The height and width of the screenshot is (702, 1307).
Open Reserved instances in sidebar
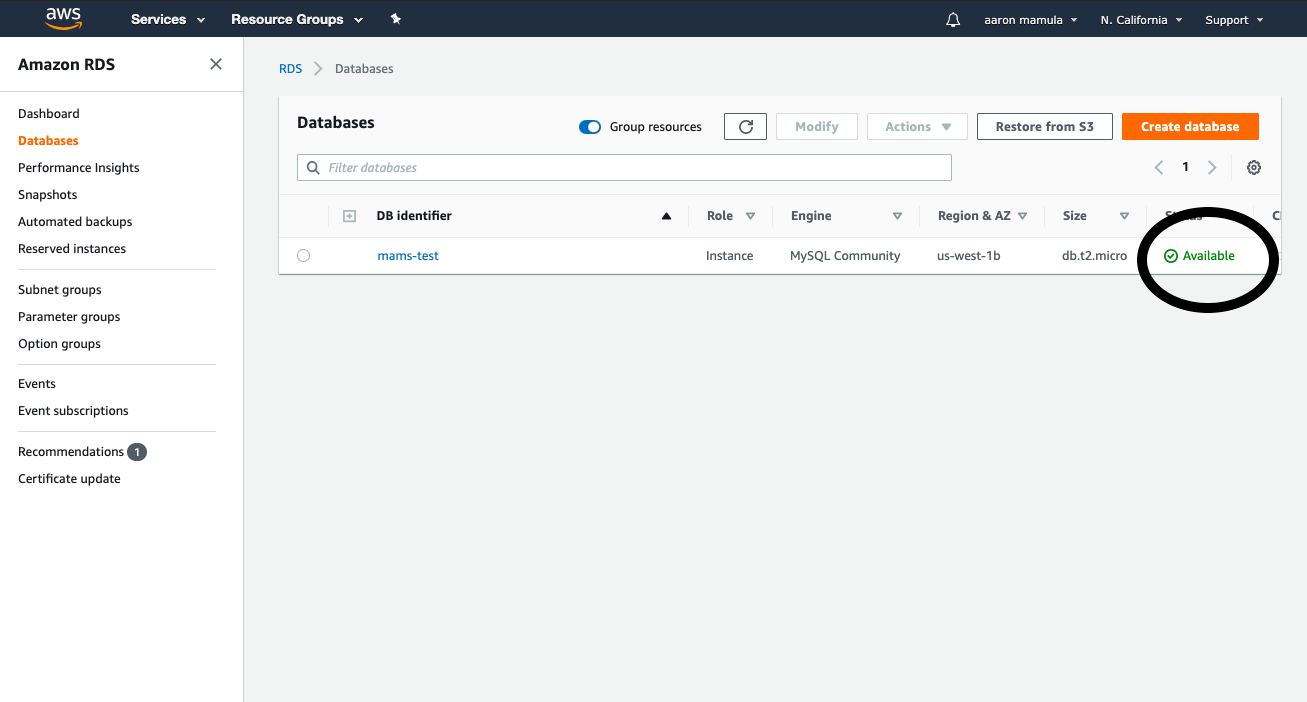(x=72, y=249)
